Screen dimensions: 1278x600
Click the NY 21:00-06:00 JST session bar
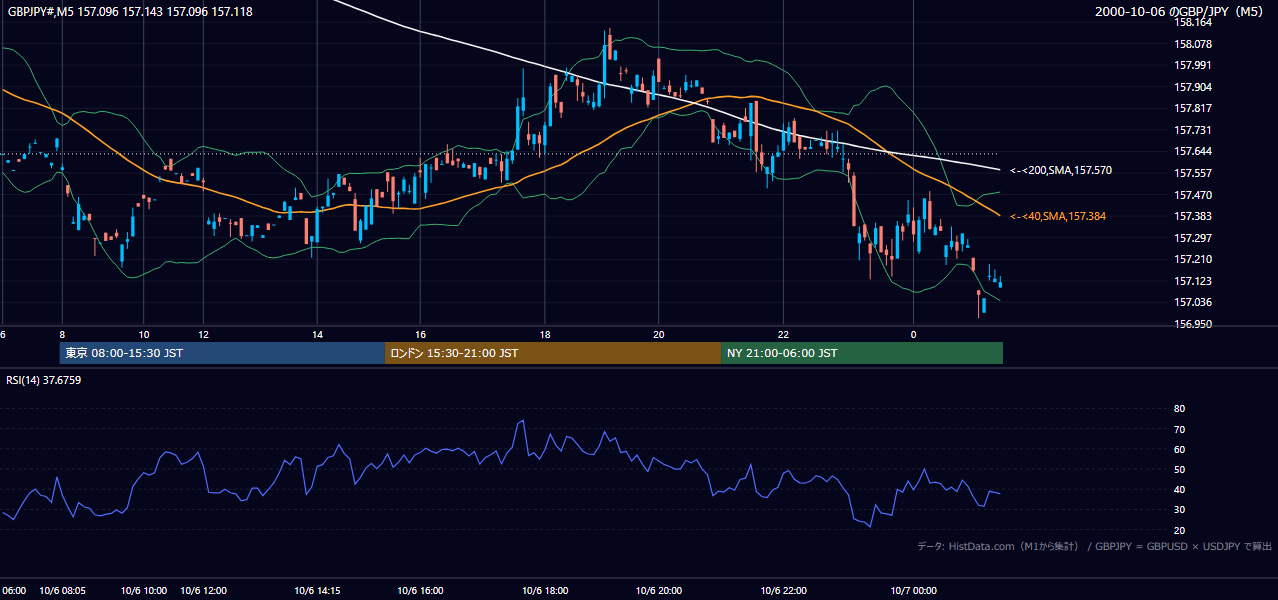(862, 353)
